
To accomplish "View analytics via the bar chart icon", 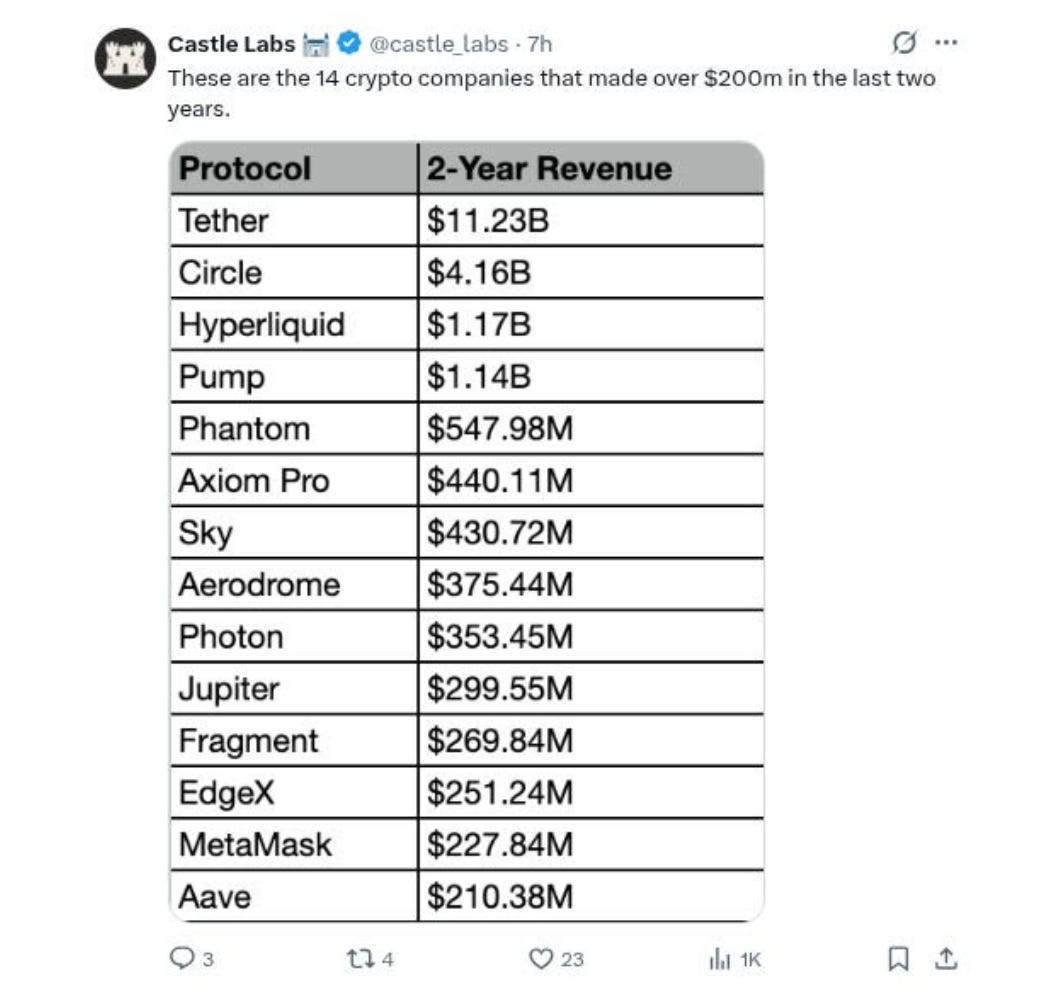I will coord(719,958).
